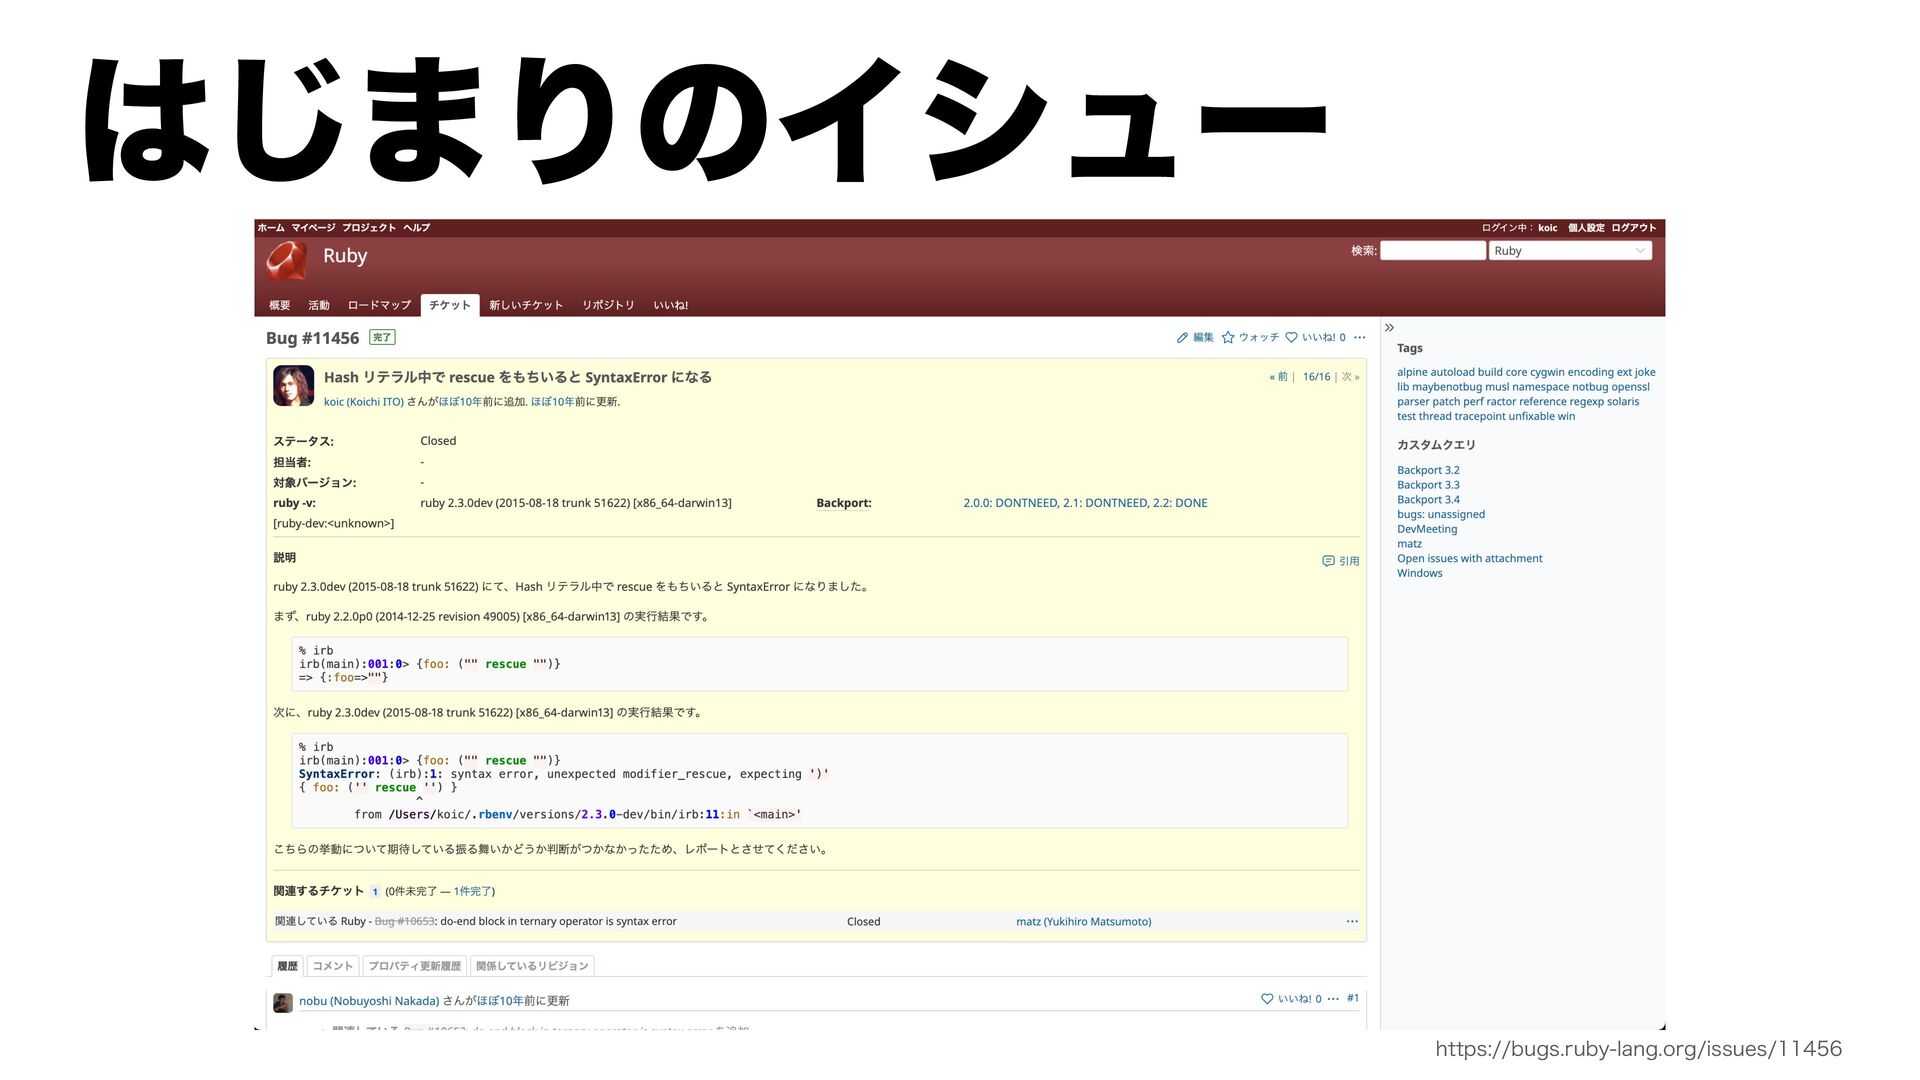The image size is (1920, 1080).
Task: Switch to the 概要 tab
Action: pyautogui.click(x=279, y=305)
